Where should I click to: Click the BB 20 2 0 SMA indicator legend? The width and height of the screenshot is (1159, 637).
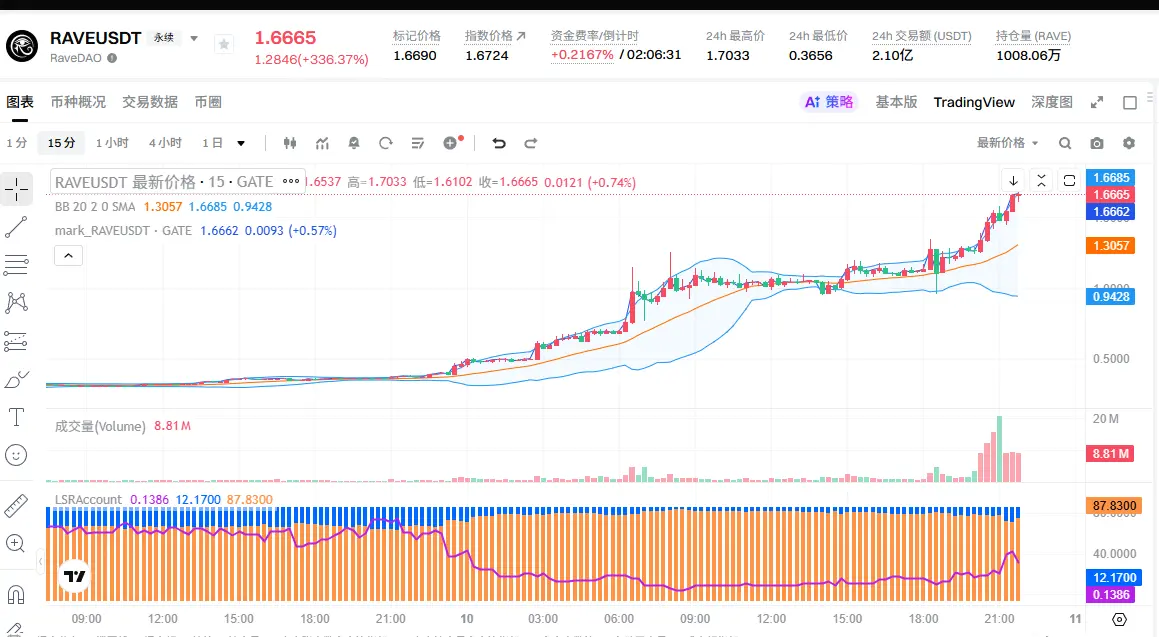(x=95, y=207)
